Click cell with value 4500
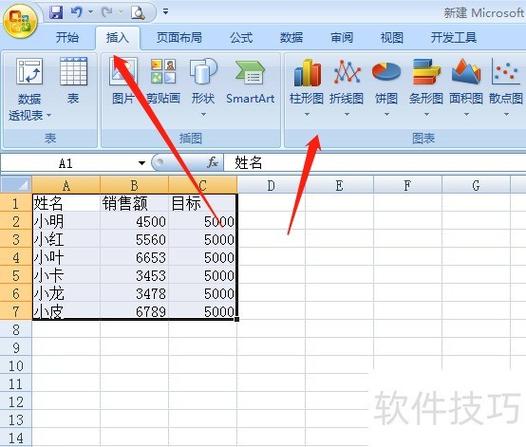Viewport: 526px width, 447px height. 134,221
